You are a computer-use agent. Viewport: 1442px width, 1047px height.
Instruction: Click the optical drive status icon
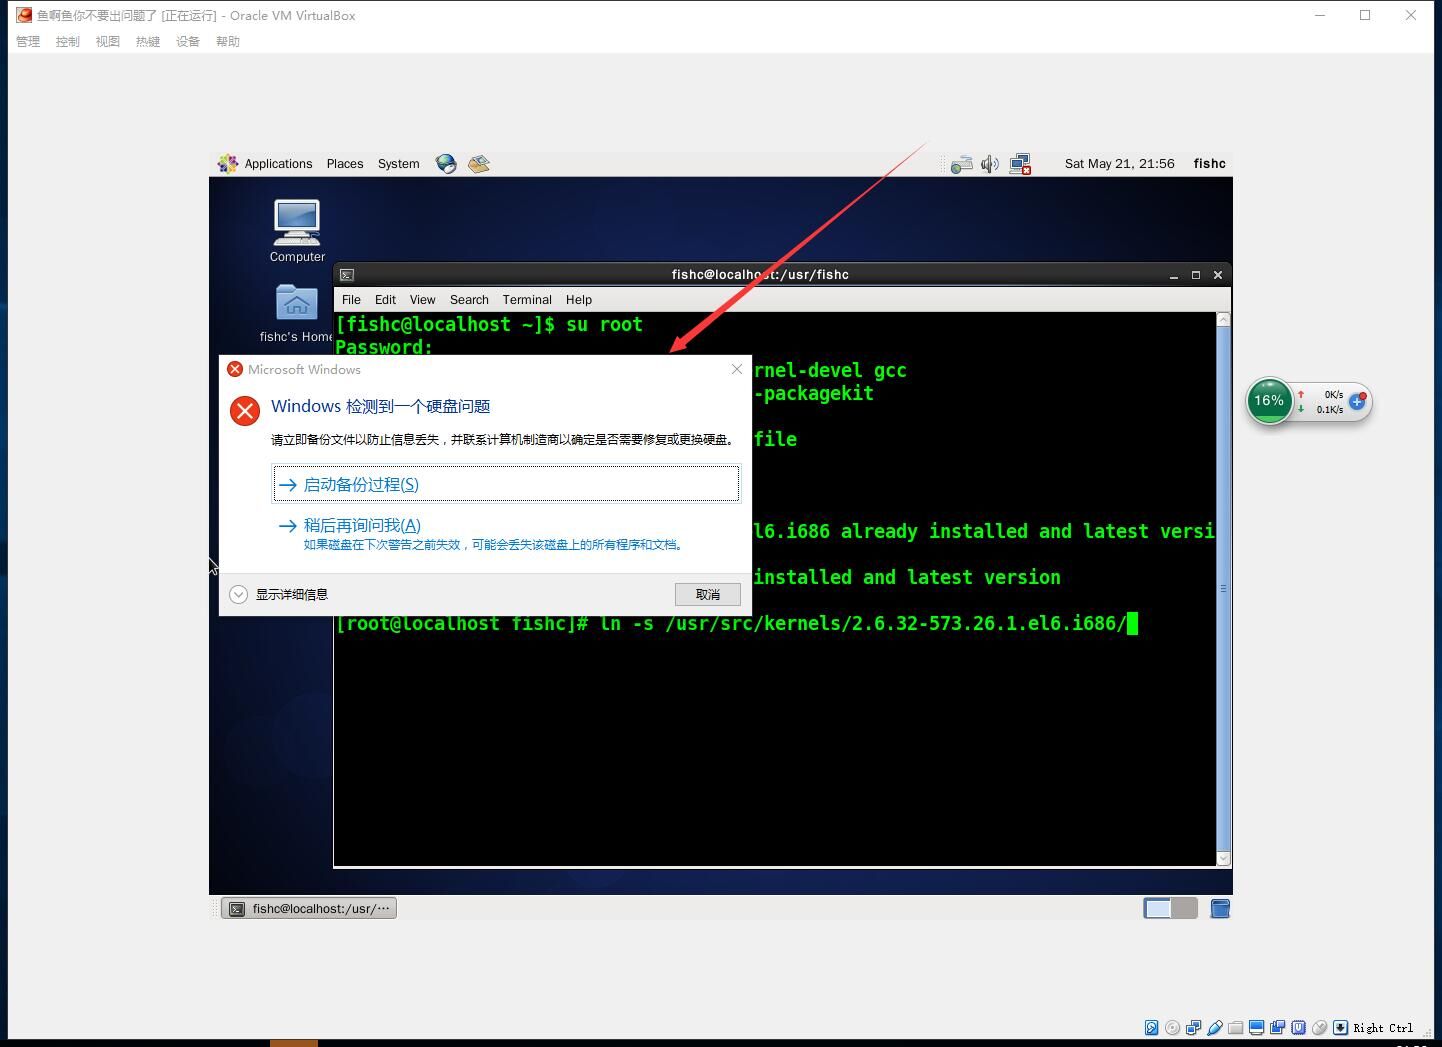click(x=1172, y=1027)
